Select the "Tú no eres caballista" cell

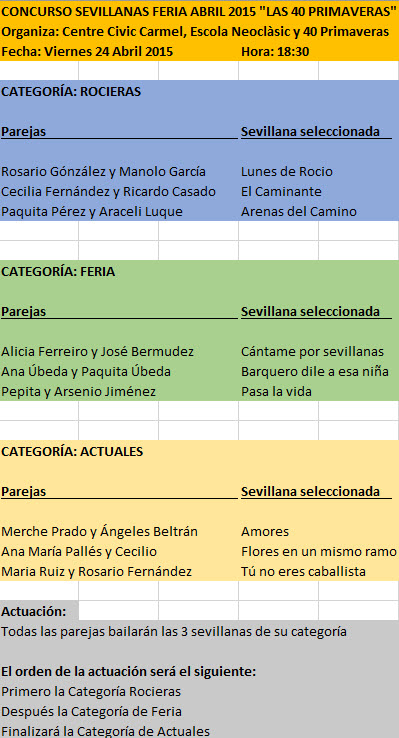tap(303, 572)
